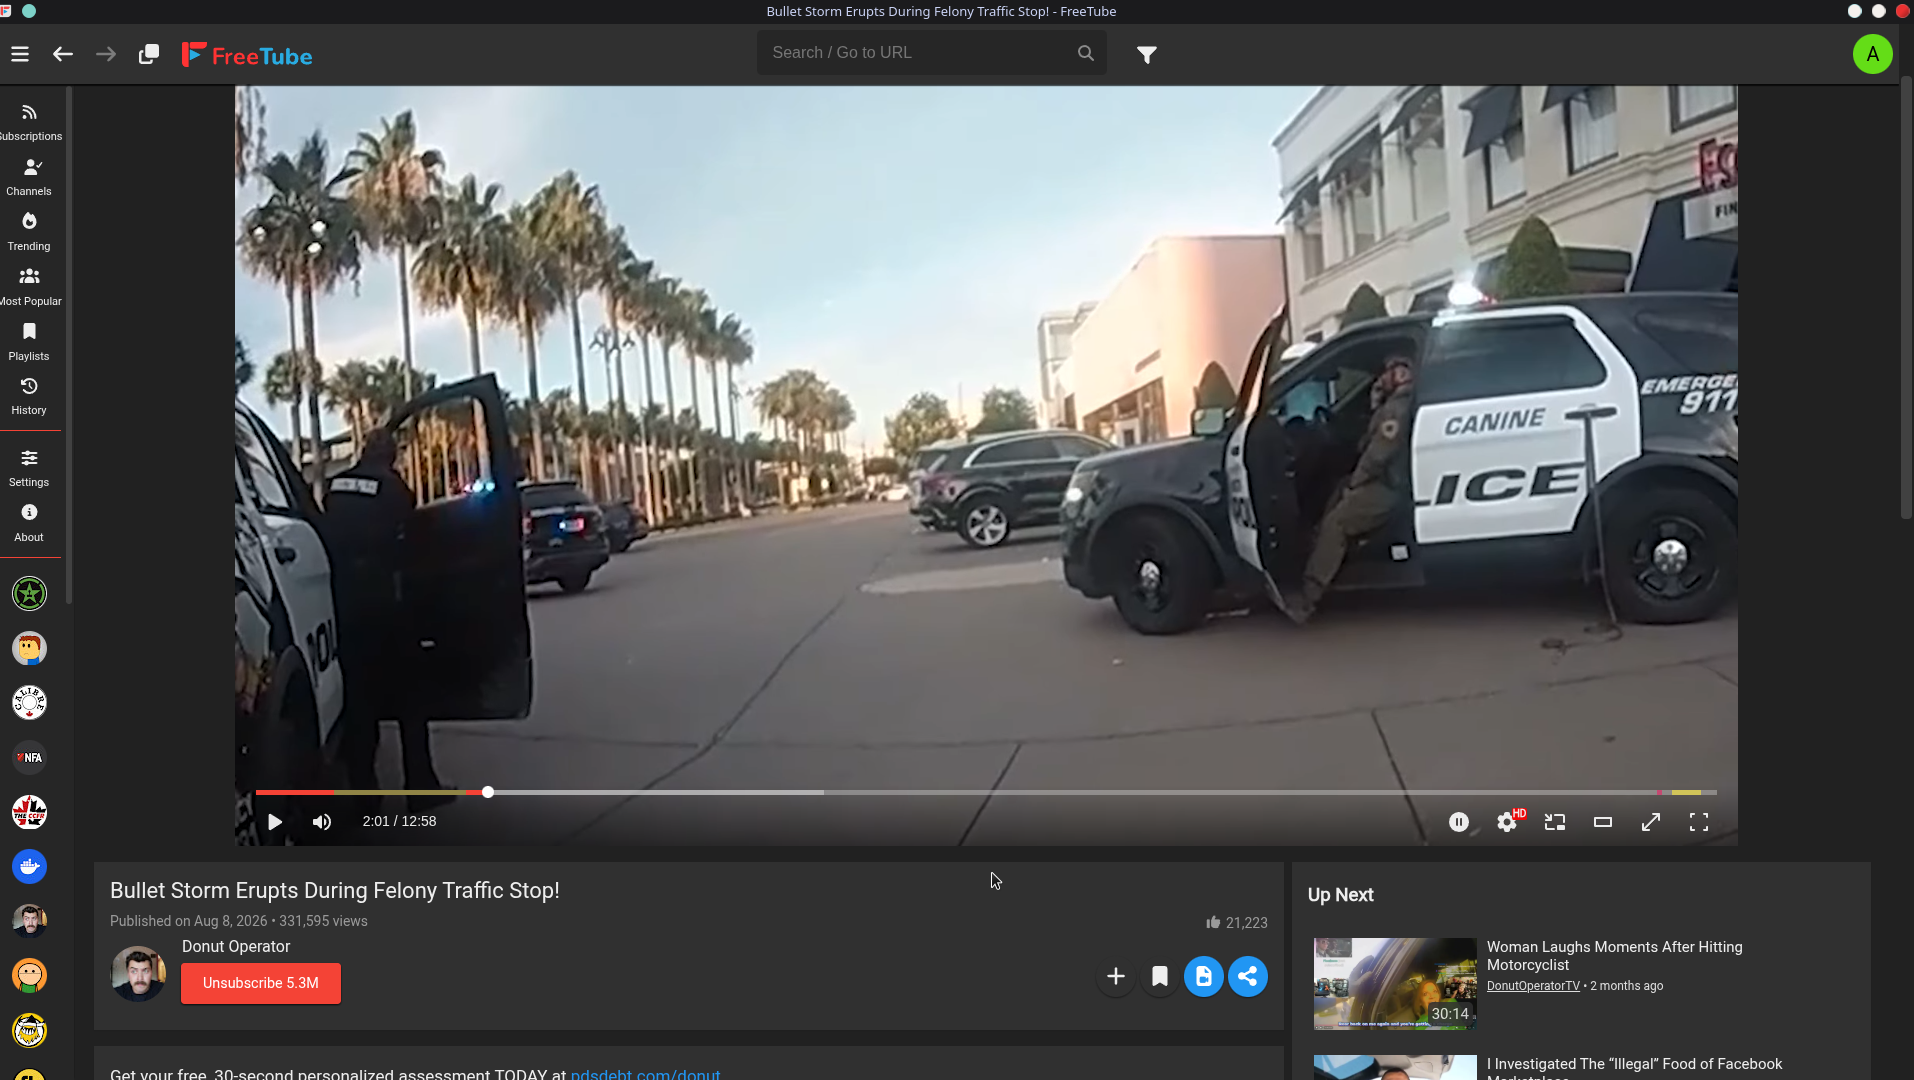The height and width of the screenshot is (1080, 1914).
Task: Open the yellow viking channel avatar
Action: tap(29, 1030)
